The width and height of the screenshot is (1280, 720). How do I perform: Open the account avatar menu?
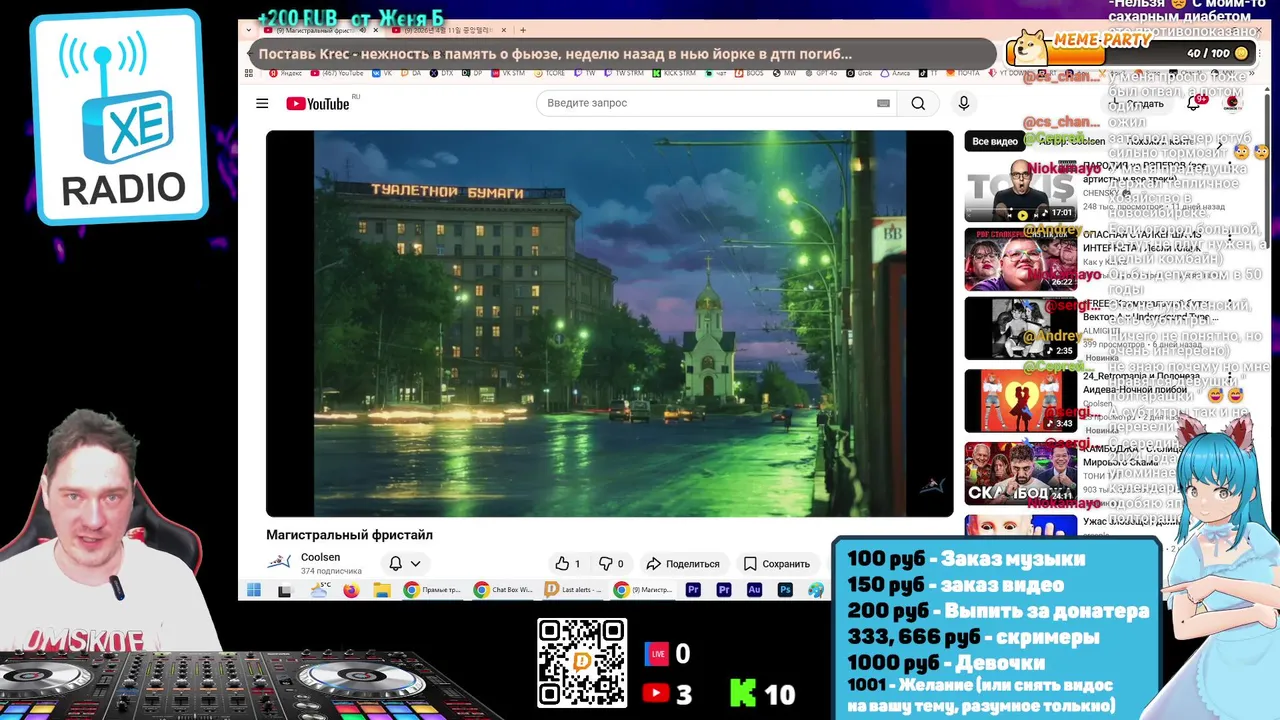click(x=1233, y=103)
